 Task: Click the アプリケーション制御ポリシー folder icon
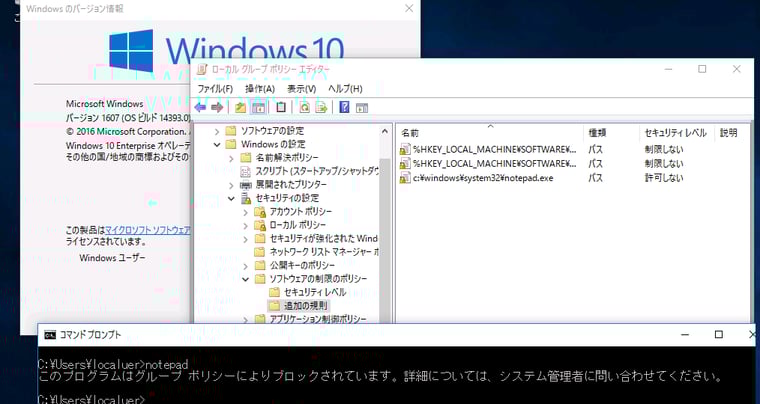[260, 319]
